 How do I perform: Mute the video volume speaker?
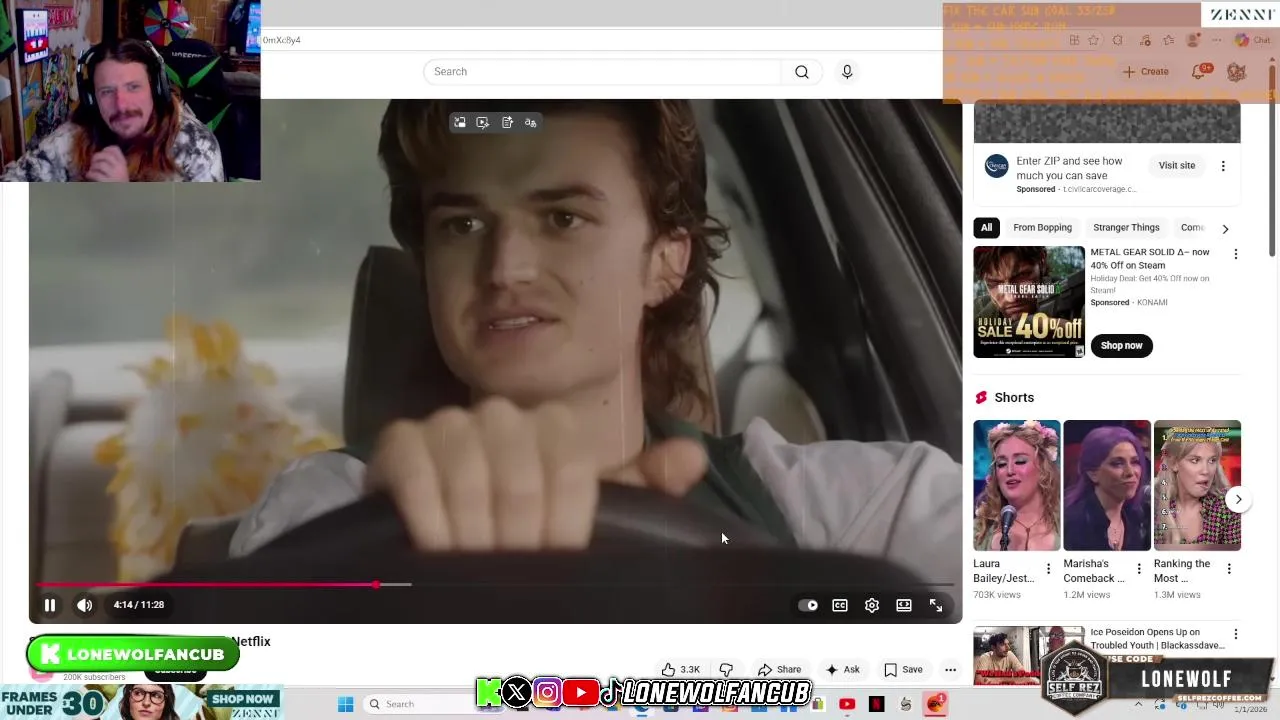pyautogui.click(x=85, y=605)
